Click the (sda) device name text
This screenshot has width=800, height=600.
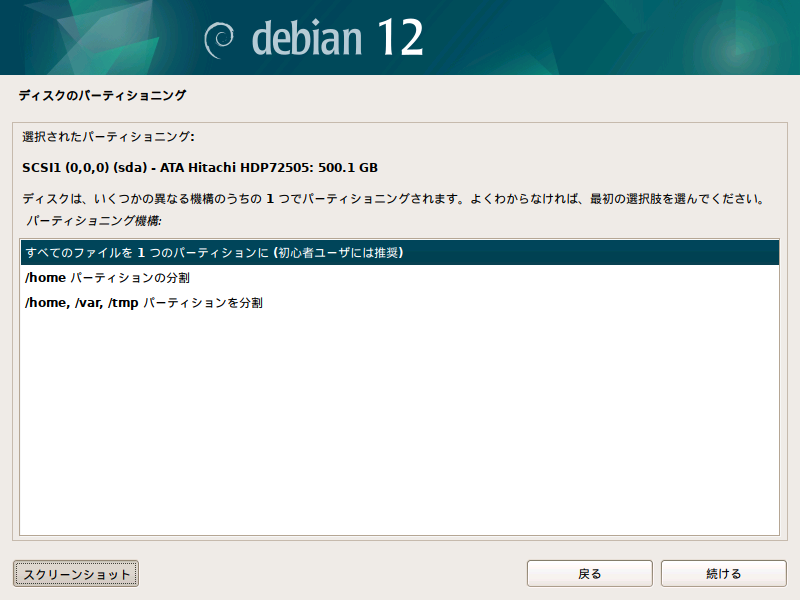click(x=130, y=168)
